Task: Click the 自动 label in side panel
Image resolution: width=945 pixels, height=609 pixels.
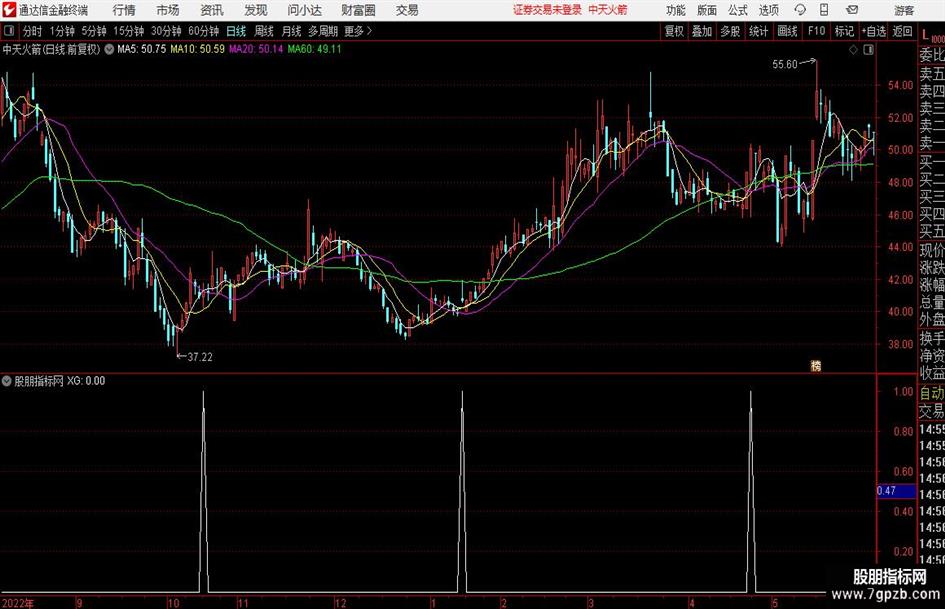Action: pos(932,393)
